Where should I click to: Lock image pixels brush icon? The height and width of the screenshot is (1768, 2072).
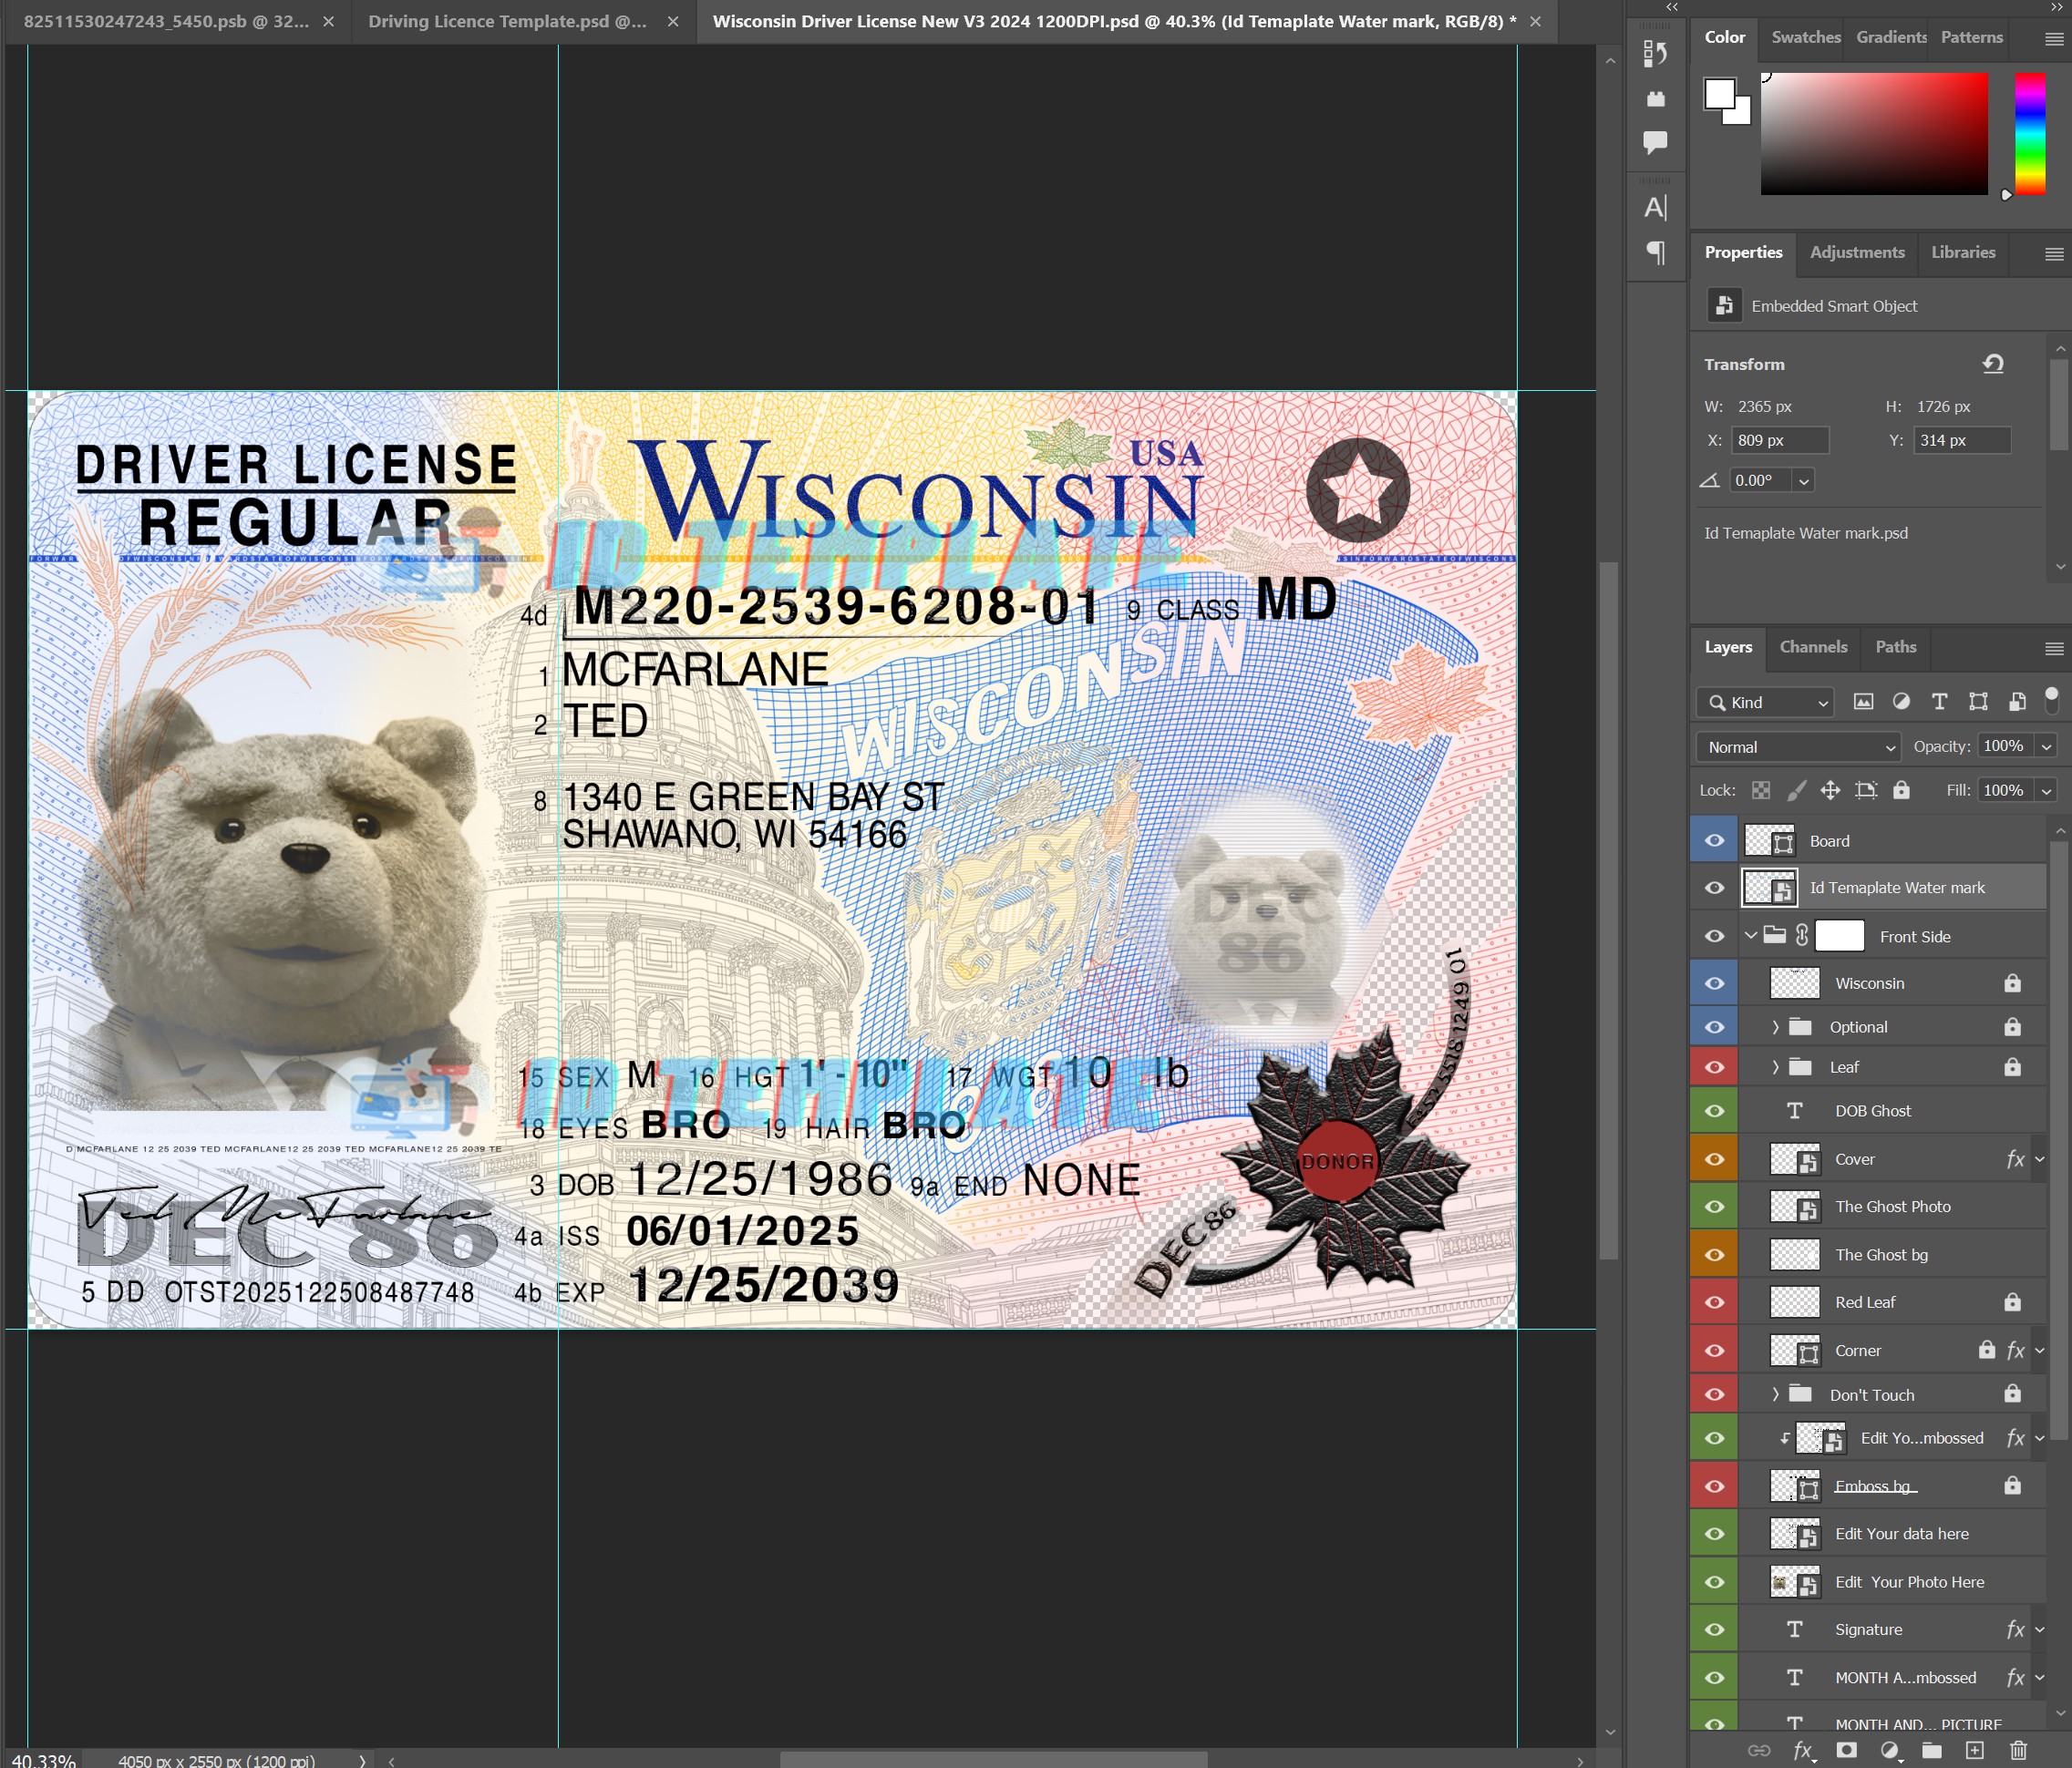tap(1796, 791)
